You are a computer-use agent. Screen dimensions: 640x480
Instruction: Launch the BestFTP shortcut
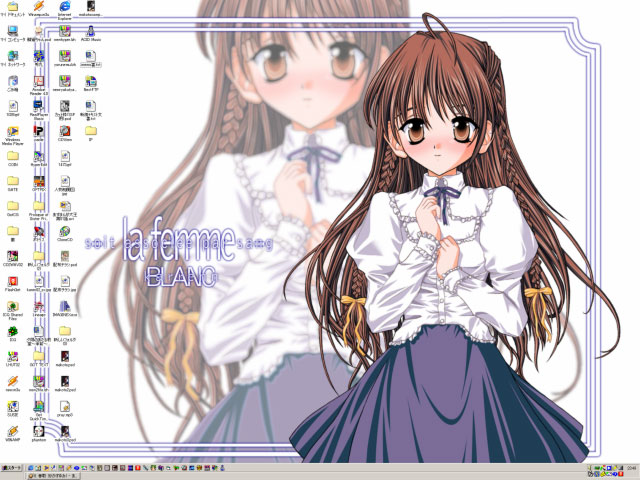(90, 81)
